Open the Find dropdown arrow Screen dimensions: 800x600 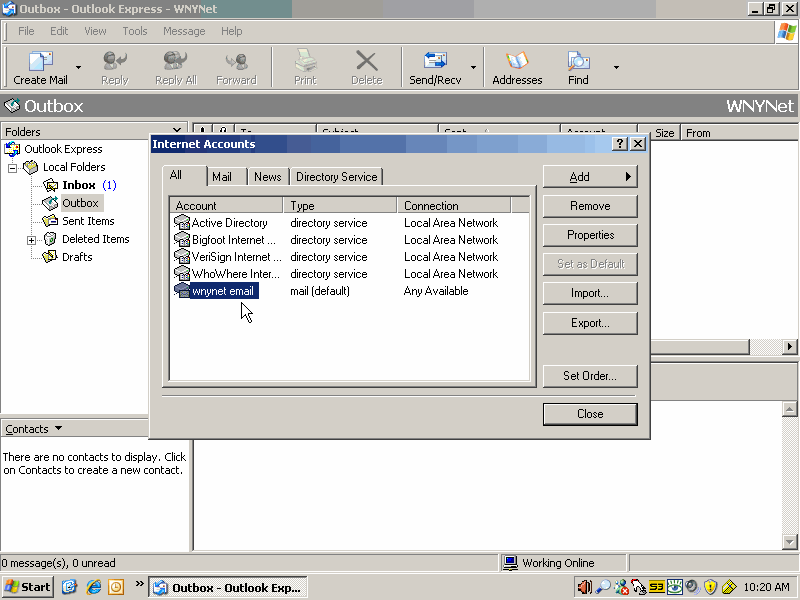click(x=616, y=67)
